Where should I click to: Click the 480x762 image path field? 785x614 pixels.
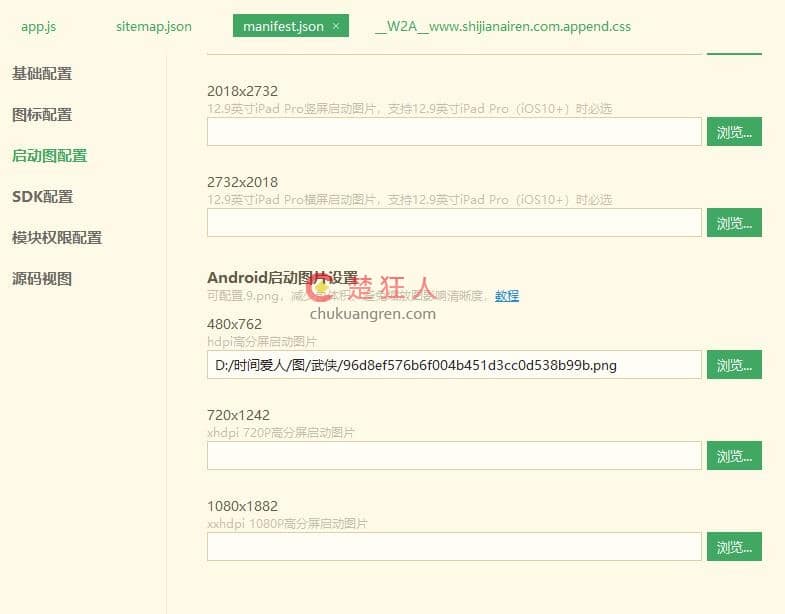[x=454, y=365]
